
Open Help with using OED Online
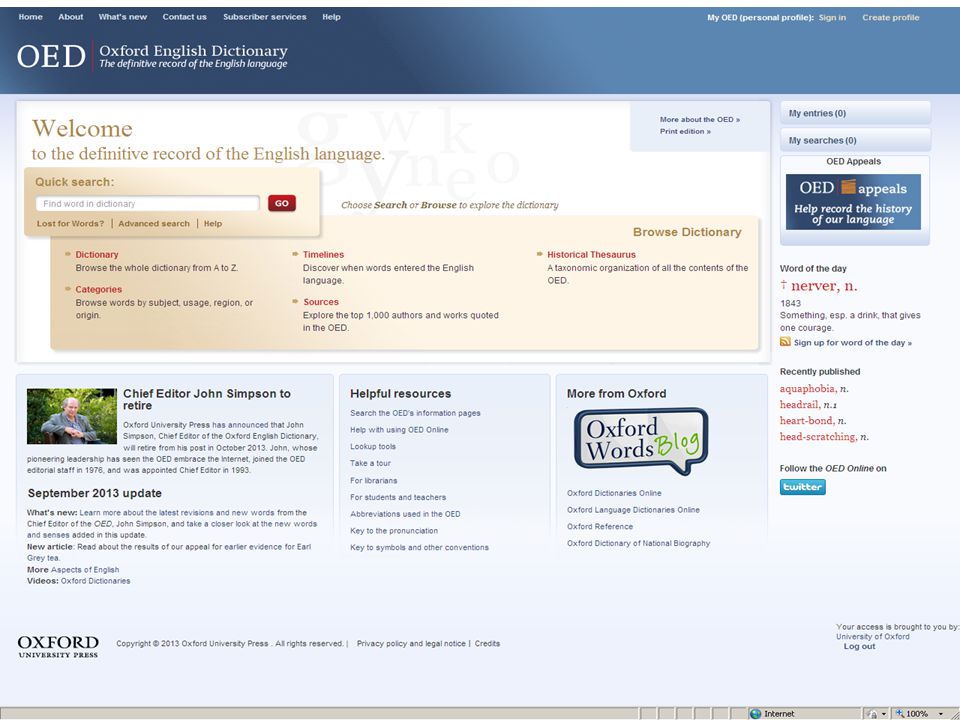[x=399, y=430]
